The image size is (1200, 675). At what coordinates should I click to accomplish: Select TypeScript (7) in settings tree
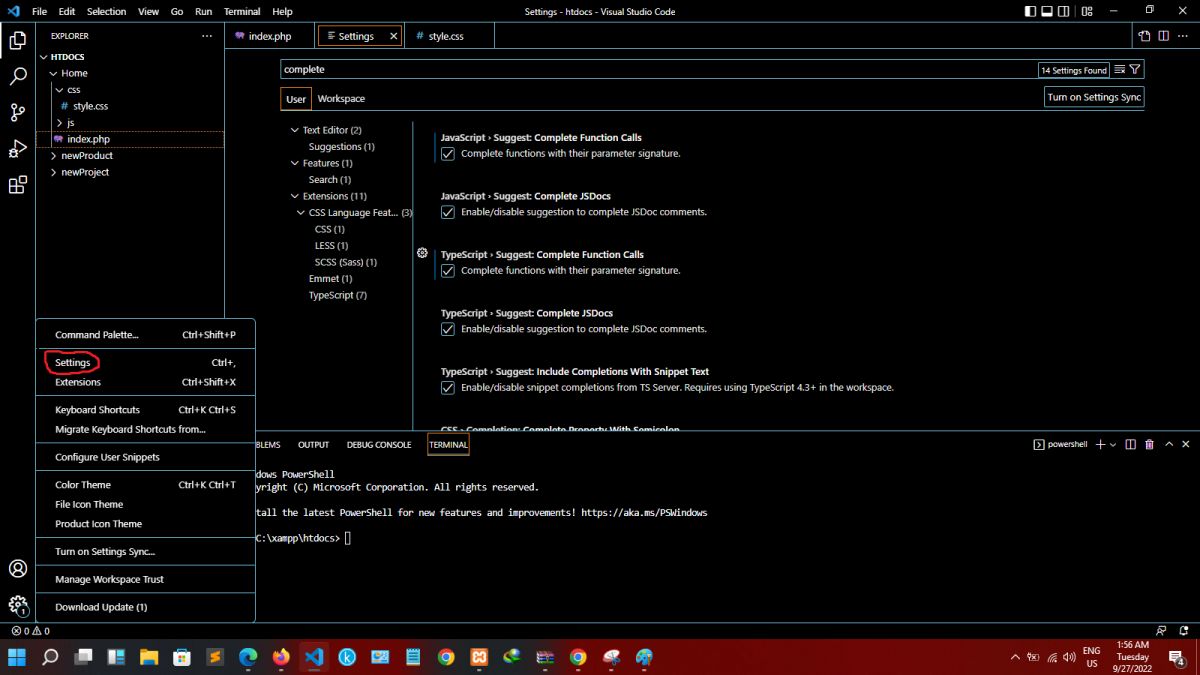338,295
